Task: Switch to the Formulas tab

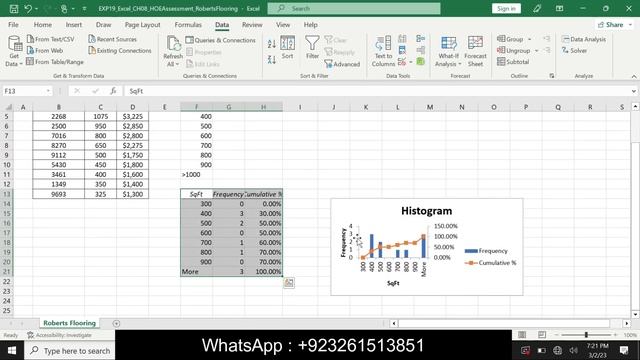Action: click(x=188, y=25)
